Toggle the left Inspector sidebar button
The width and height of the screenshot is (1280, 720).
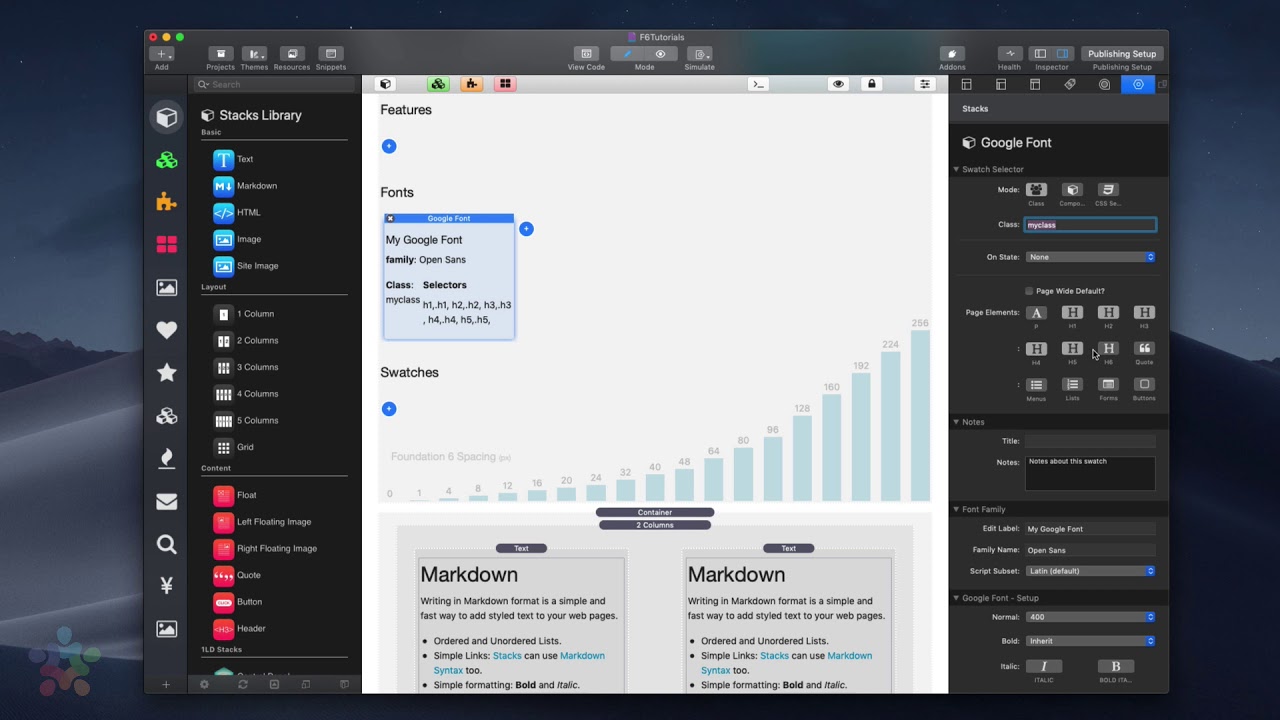1040,54
